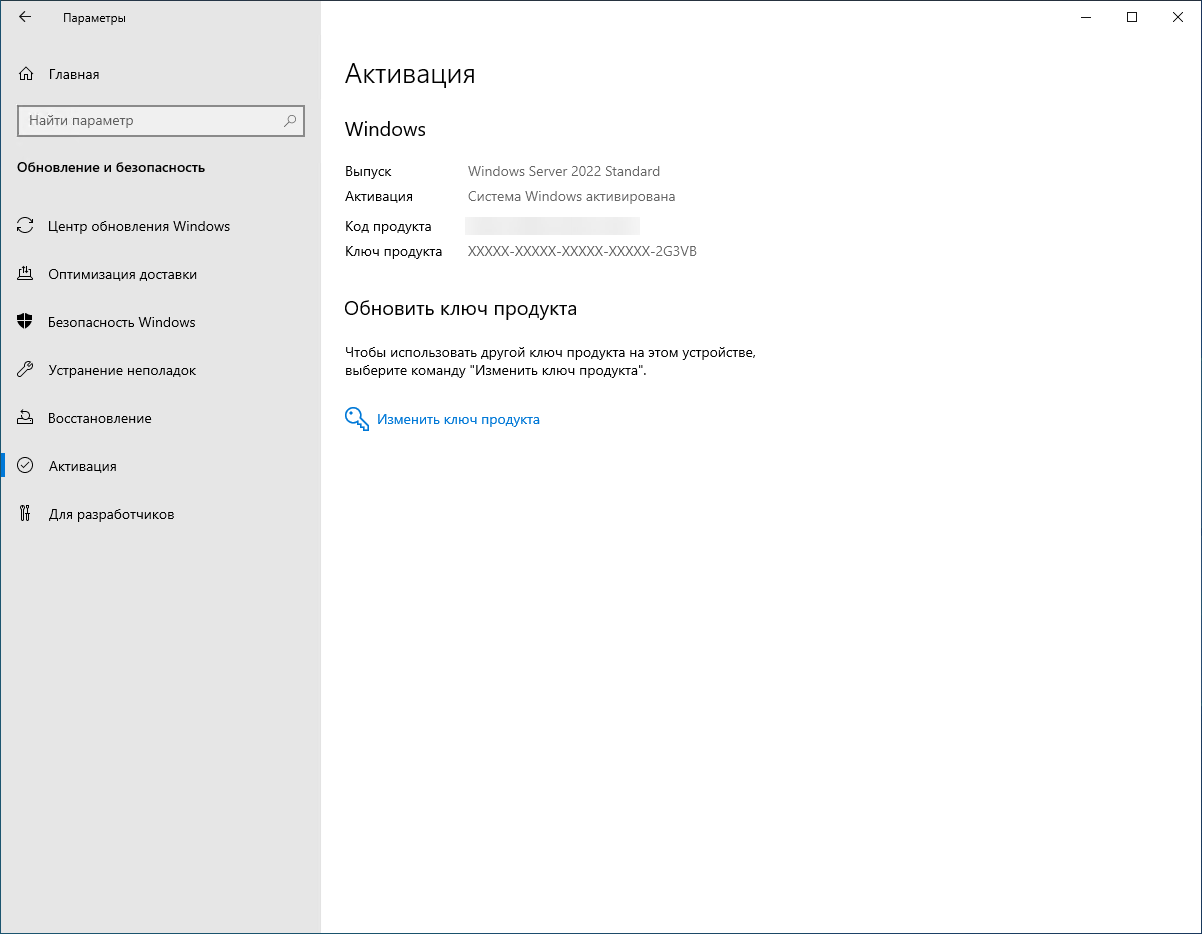Open Оптимизация доставки section
The image size is (1202, 934).
pos(160,274)
